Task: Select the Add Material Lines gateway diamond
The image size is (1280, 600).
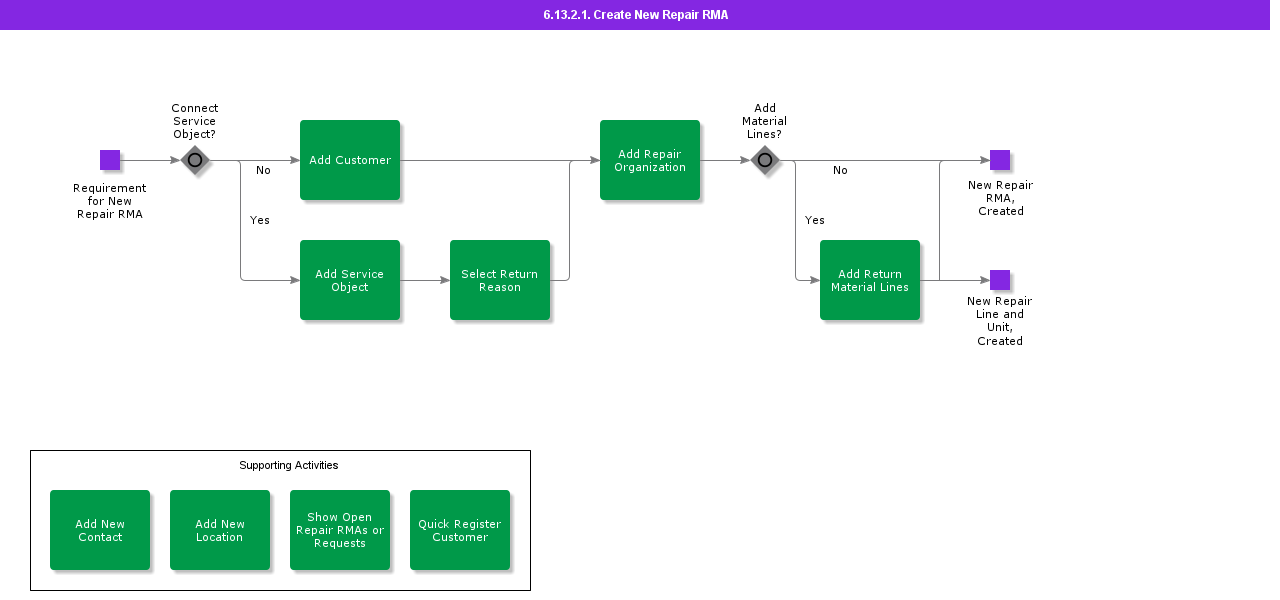Action: (765, 160)
